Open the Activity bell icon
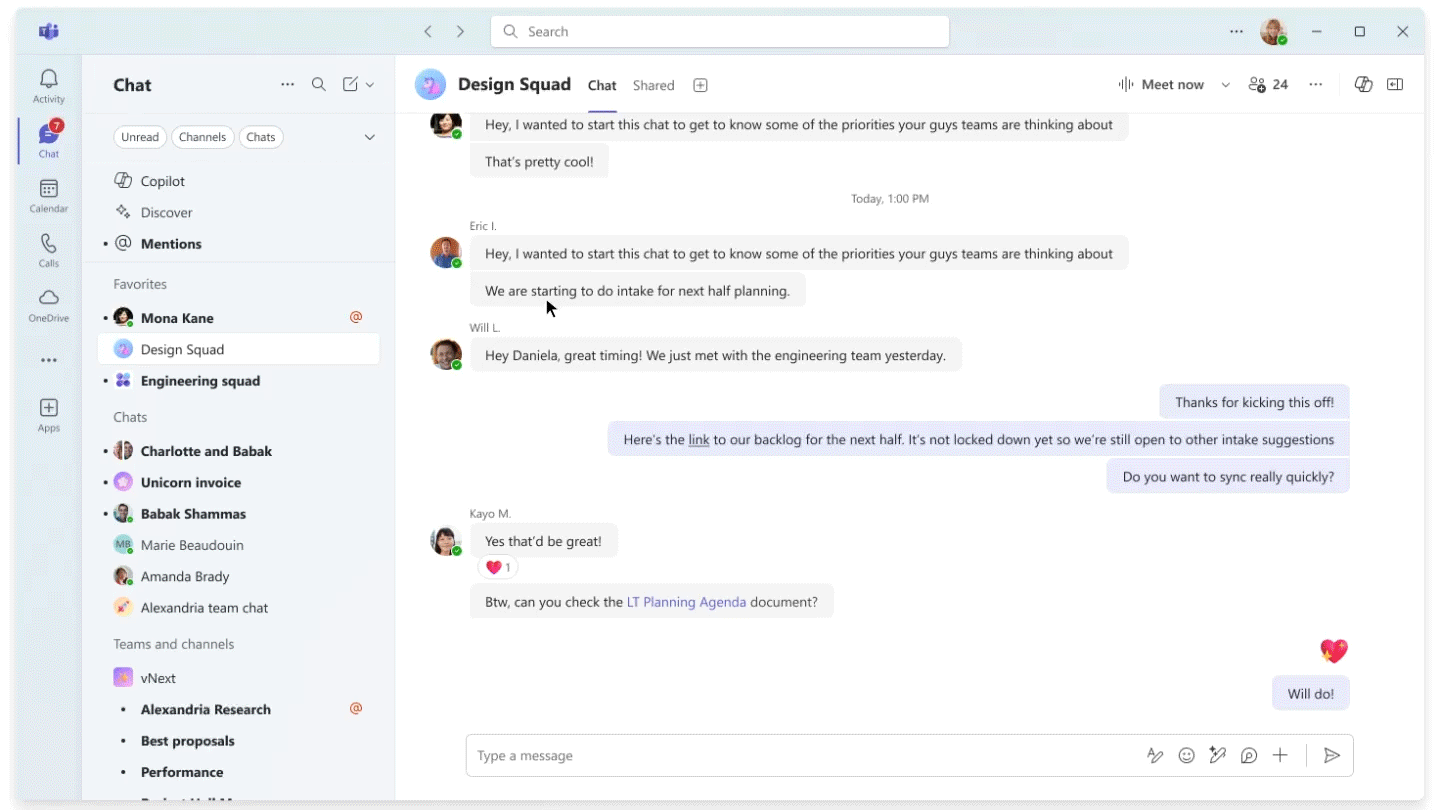 48,85
